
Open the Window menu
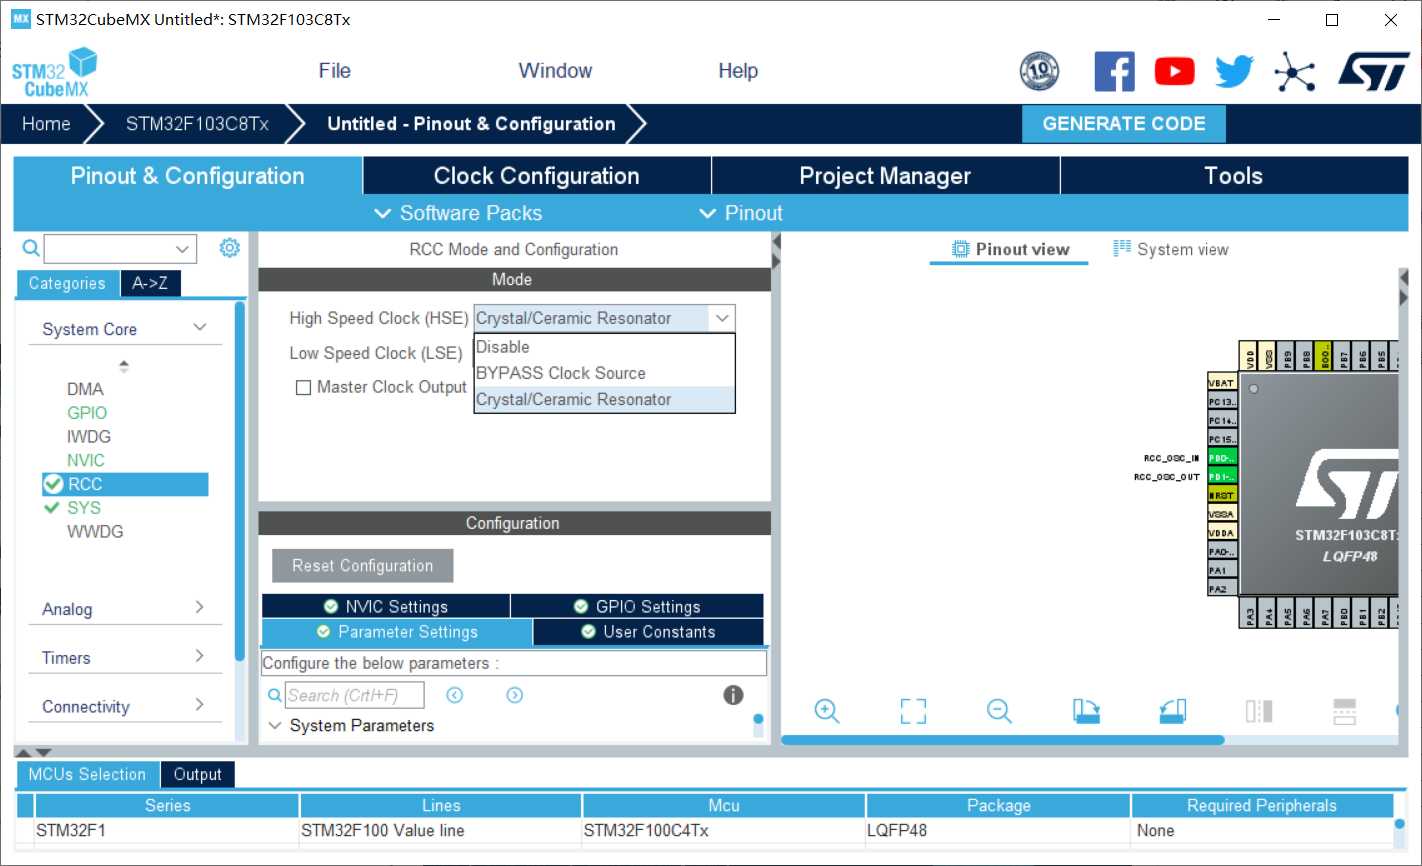[555, 71]
